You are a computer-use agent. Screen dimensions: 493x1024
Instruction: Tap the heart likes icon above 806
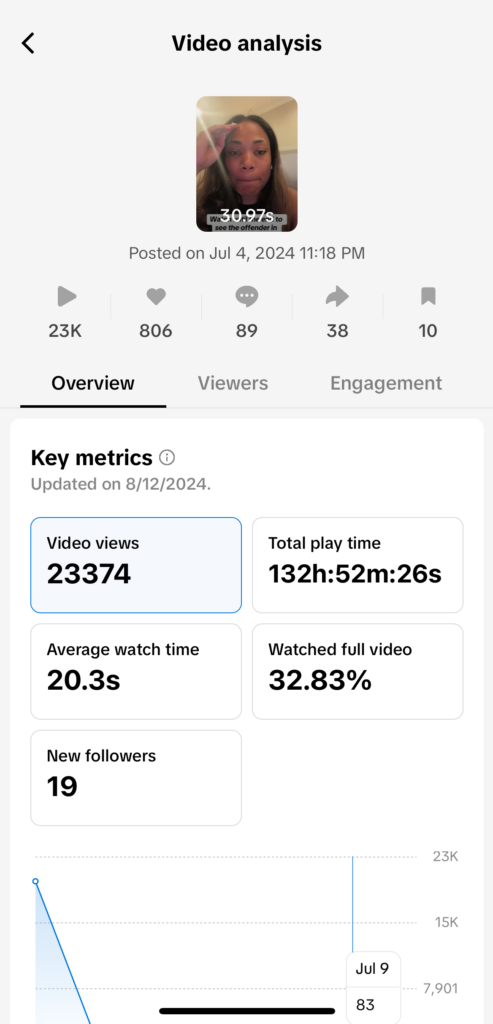point(155,296)
